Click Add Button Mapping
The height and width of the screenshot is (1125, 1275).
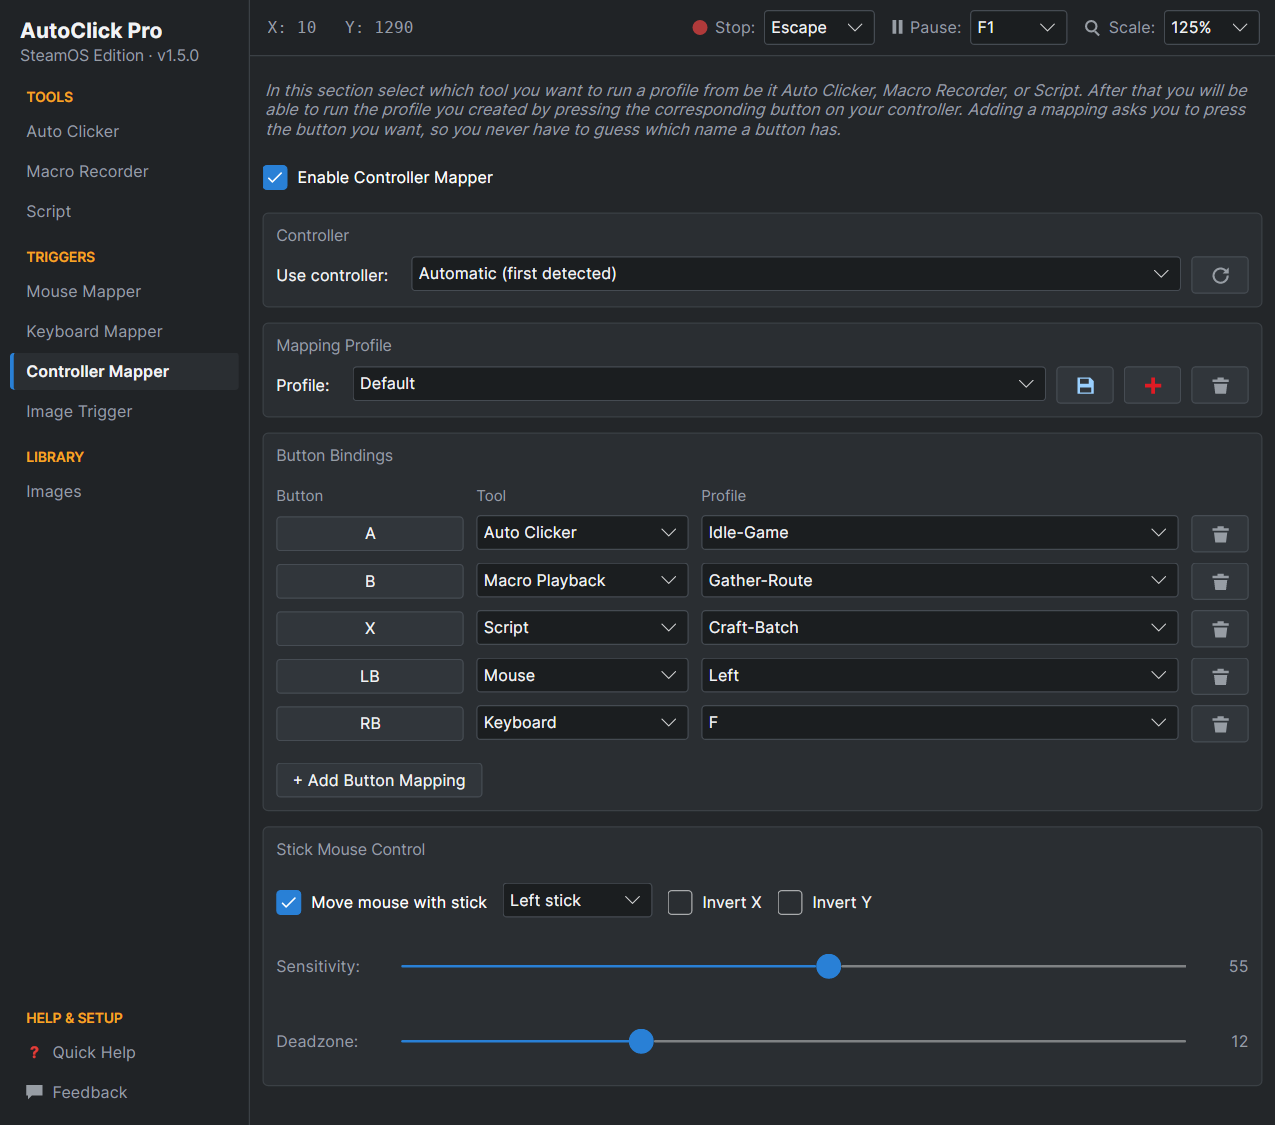(x=379, y=780)
